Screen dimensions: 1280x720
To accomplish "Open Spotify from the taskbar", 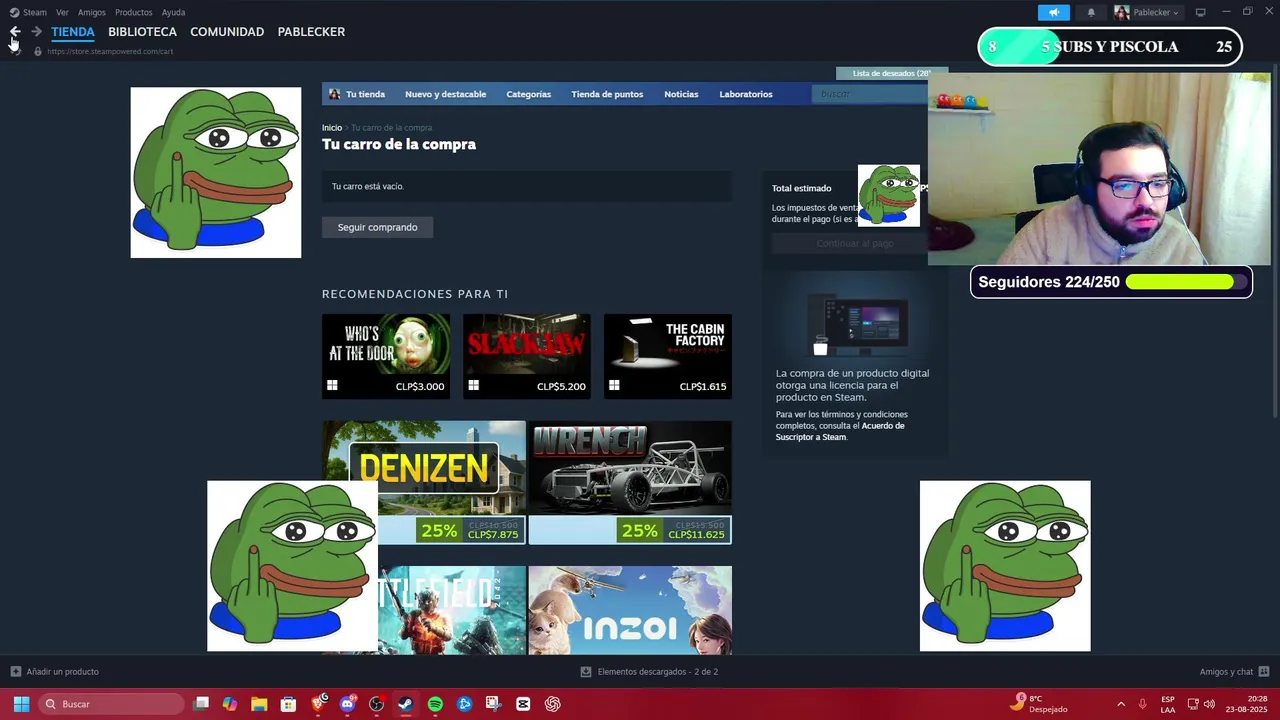I will [x=435, y=704].
